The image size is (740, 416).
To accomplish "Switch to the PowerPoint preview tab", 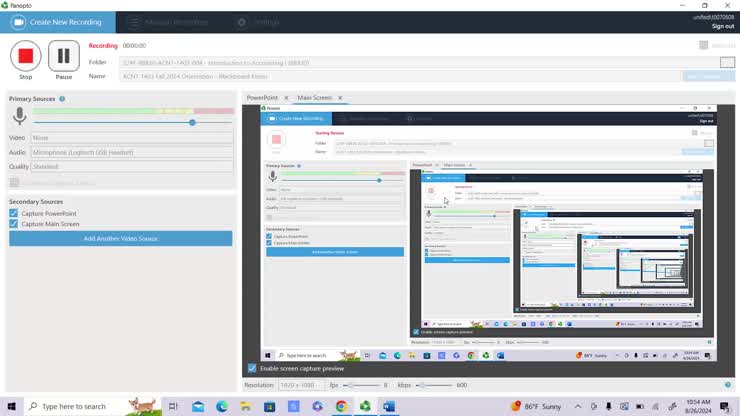I will pyautogui.click(x=262, y=98).
